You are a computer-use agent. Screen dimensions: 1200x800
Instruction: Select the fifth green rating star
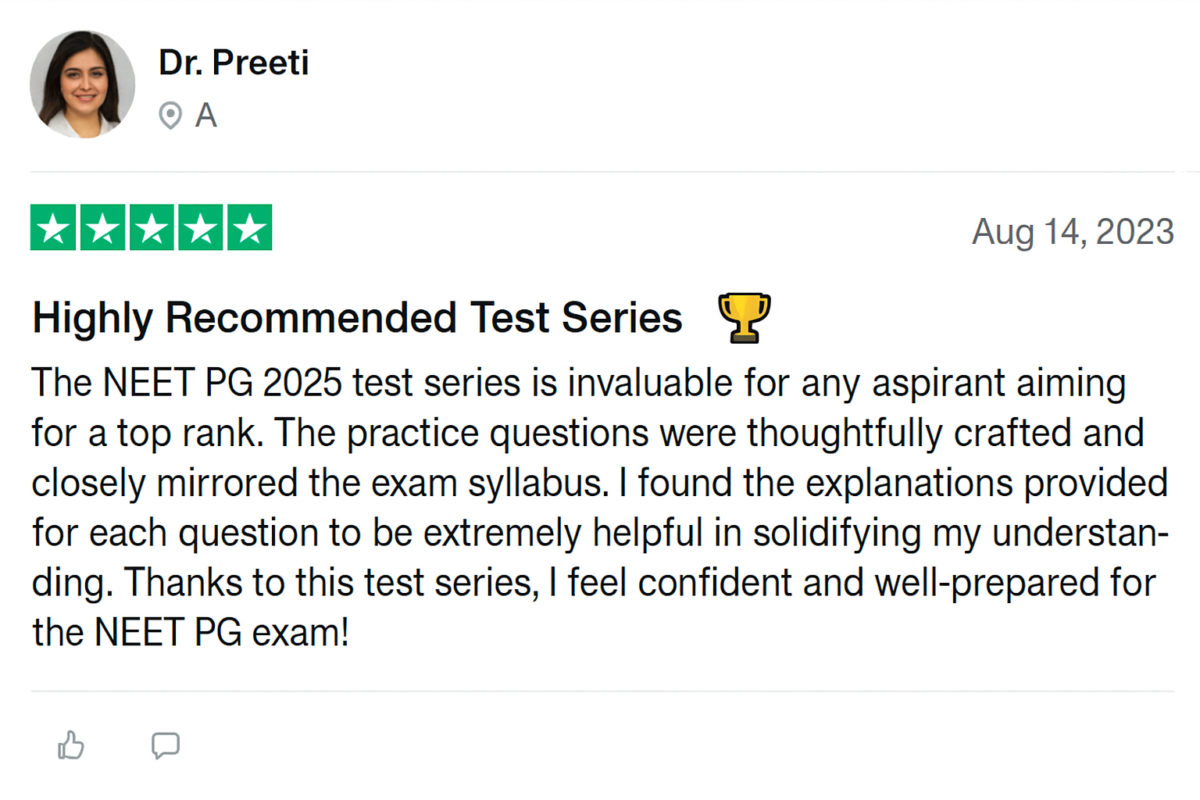[x=248, y=229]
